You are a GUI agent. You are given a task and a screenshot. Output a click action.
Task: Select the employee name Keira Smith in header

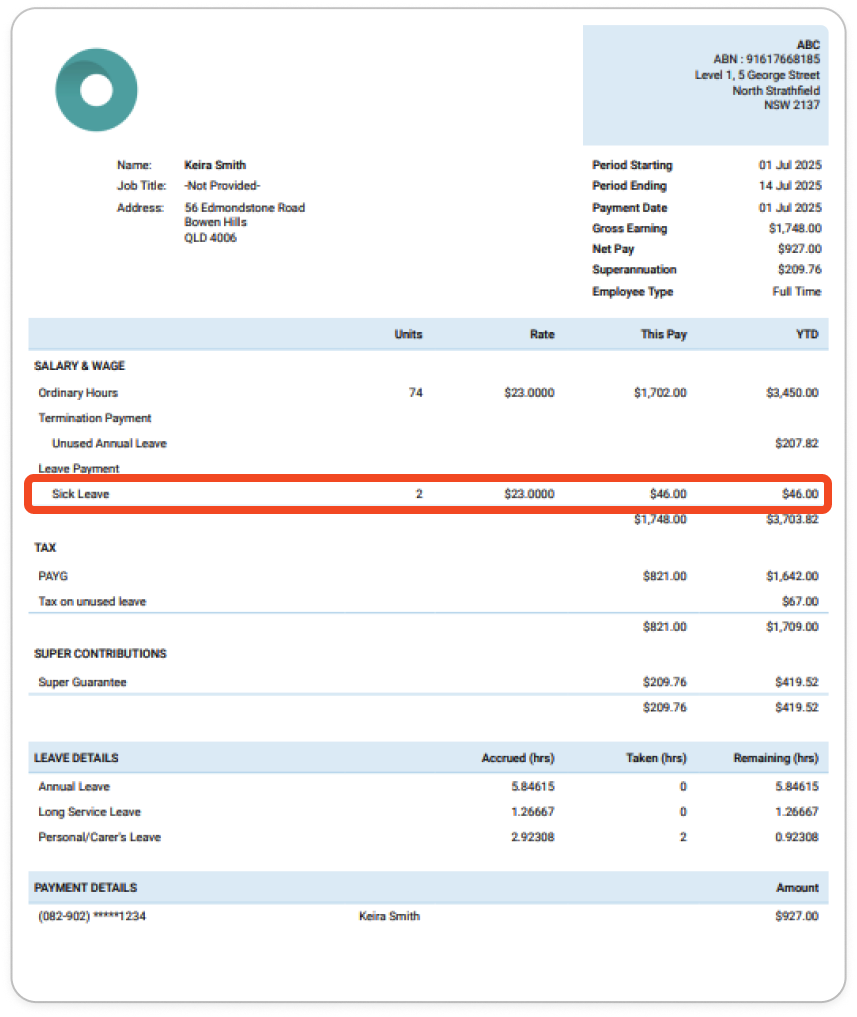pyautogui.click(x=215, y=165)
